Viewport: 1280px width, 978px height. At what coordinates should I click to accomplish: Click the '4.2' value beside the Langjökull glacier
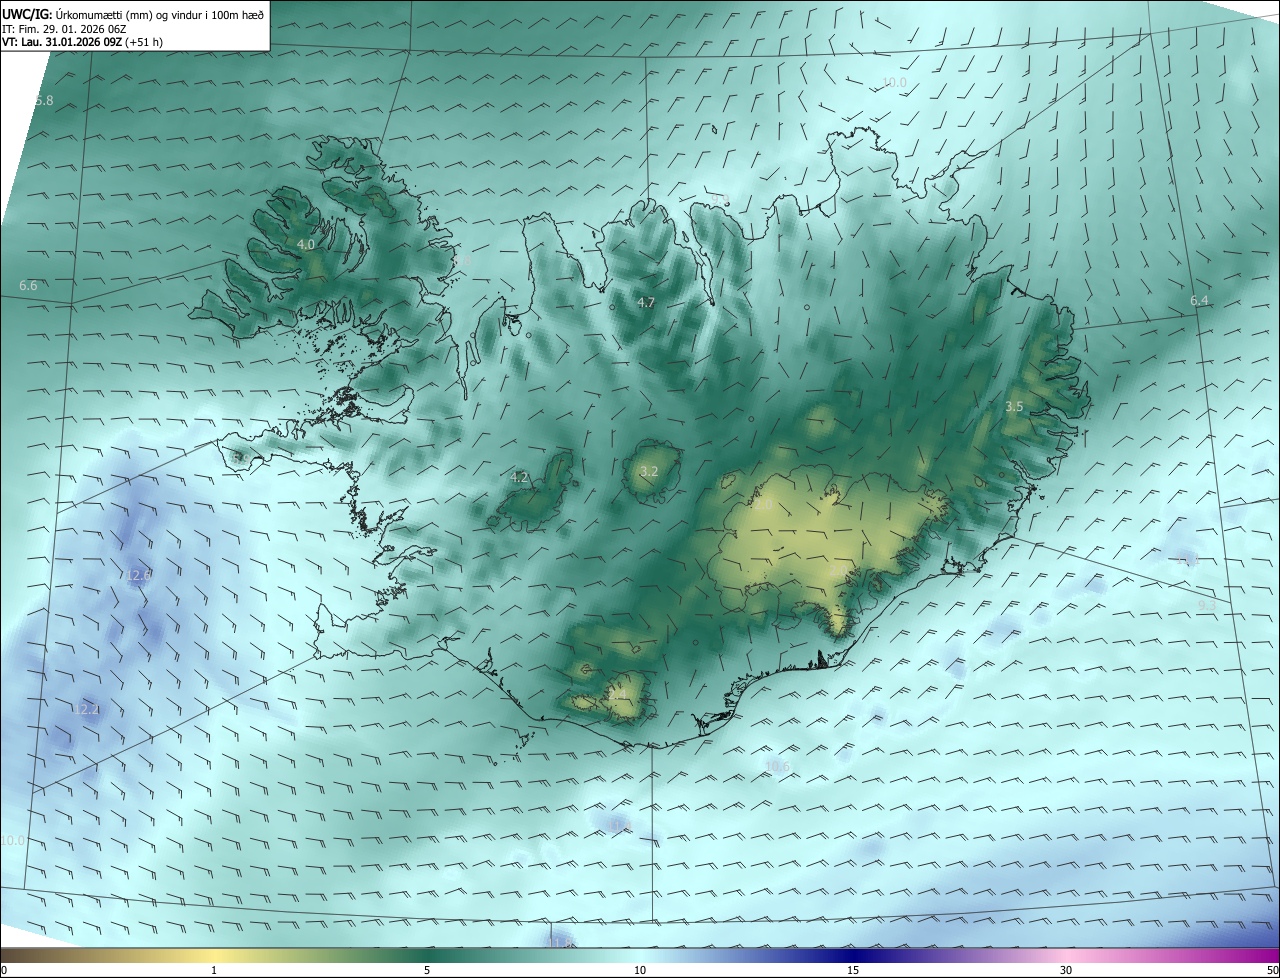click(x=519, y=478)
